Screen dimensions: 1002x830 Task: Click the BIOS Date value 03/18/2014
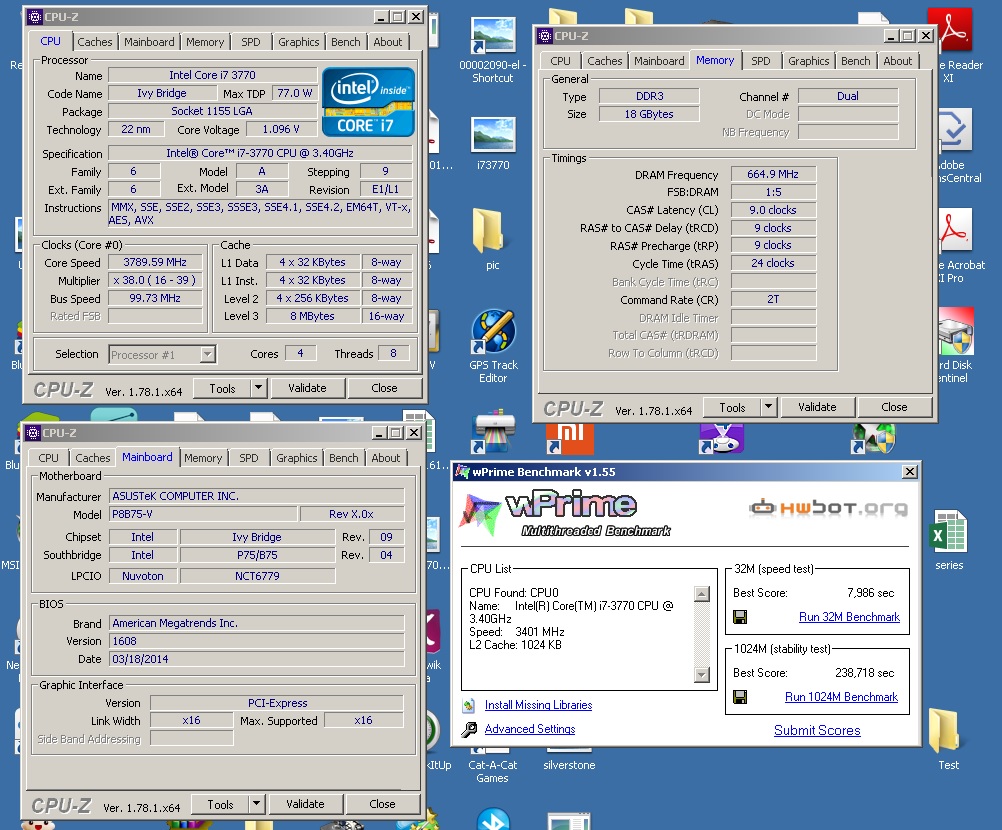(x=257, y=659)
